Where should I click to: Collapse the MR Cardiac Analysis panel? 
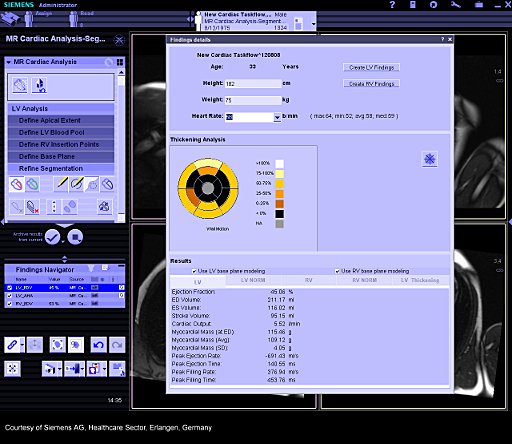pyautogui.click(x=9, y=62)
